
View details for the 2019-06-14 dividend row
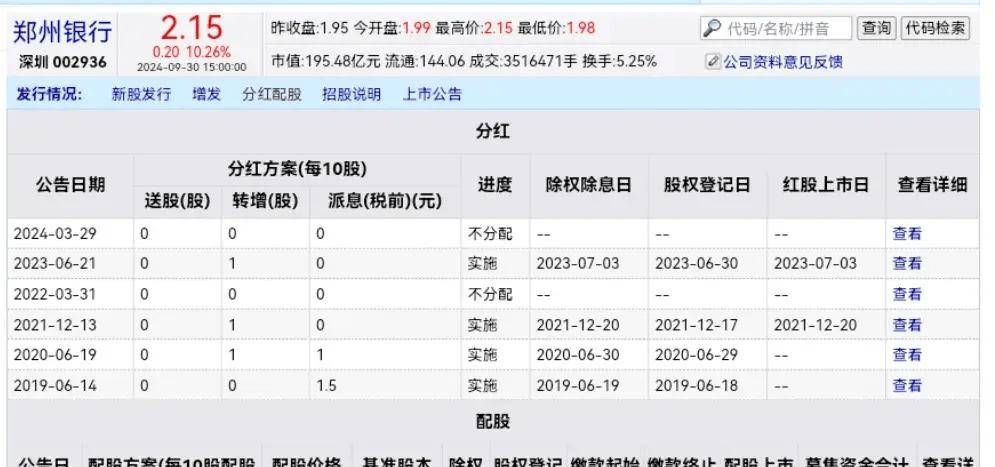click(907, 385)
